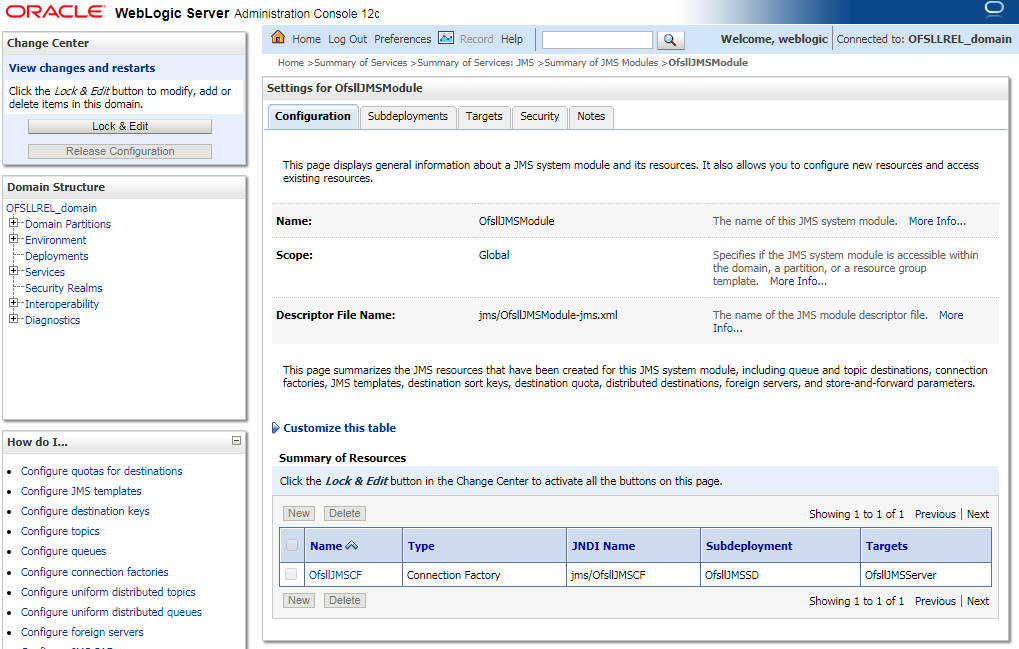Sort table by Subdeployment column

click(749, 546)
